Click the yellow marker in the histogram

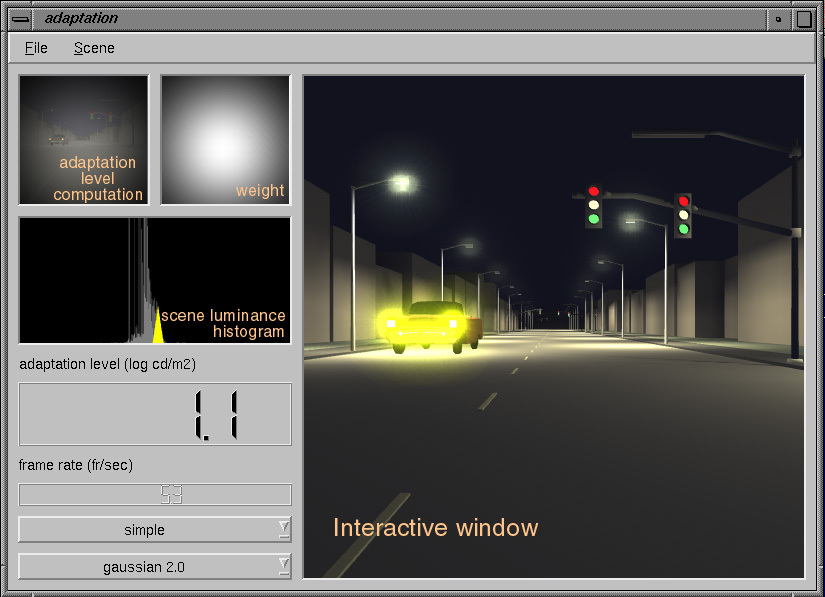point(157,330)
